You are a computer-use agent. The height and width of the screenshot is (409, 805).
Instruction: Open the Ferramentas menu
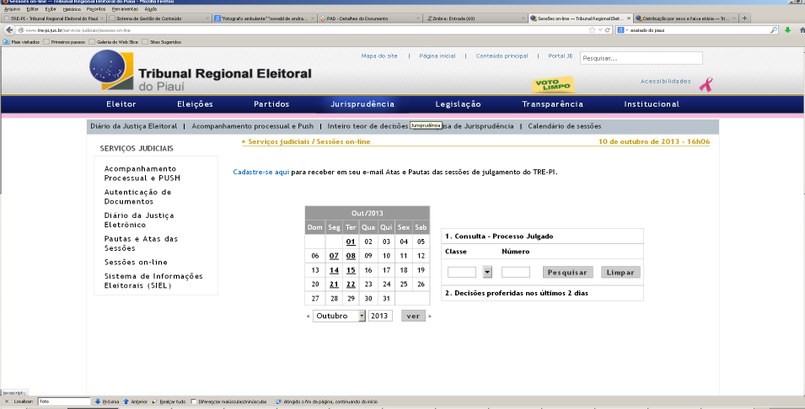[x=125, y=9]
